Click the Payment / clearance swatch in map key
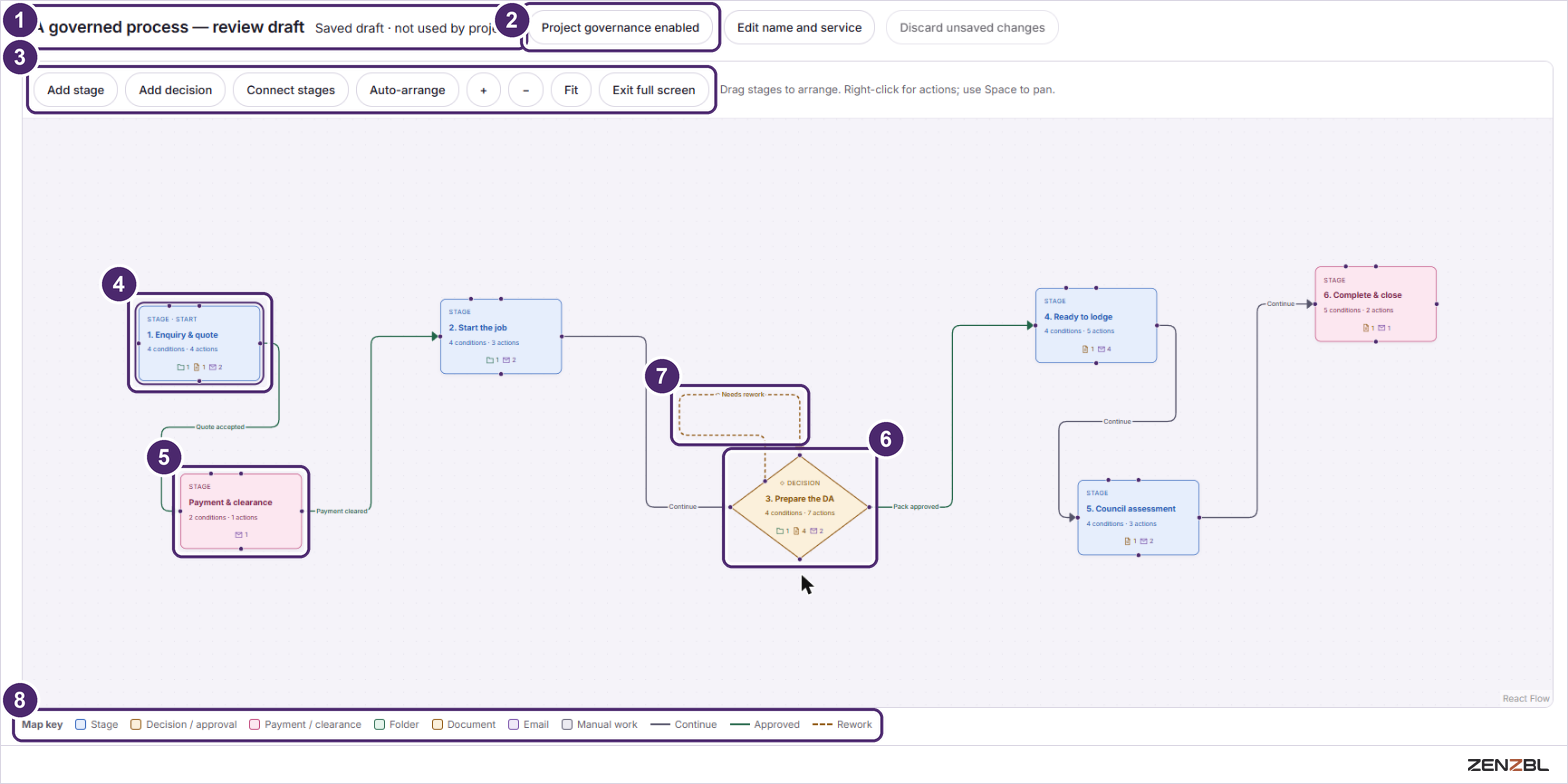 tap(254, 724)
